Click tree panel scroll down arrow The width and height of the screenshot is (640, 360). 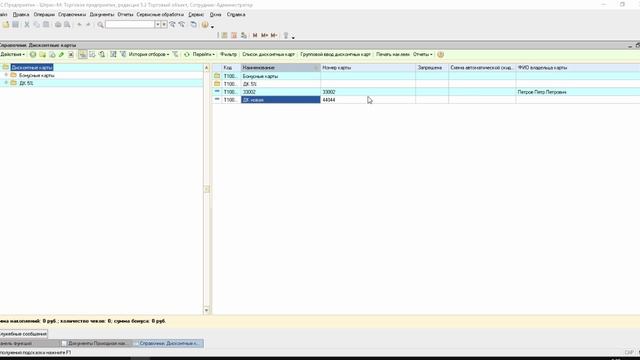tap(207, 310)
